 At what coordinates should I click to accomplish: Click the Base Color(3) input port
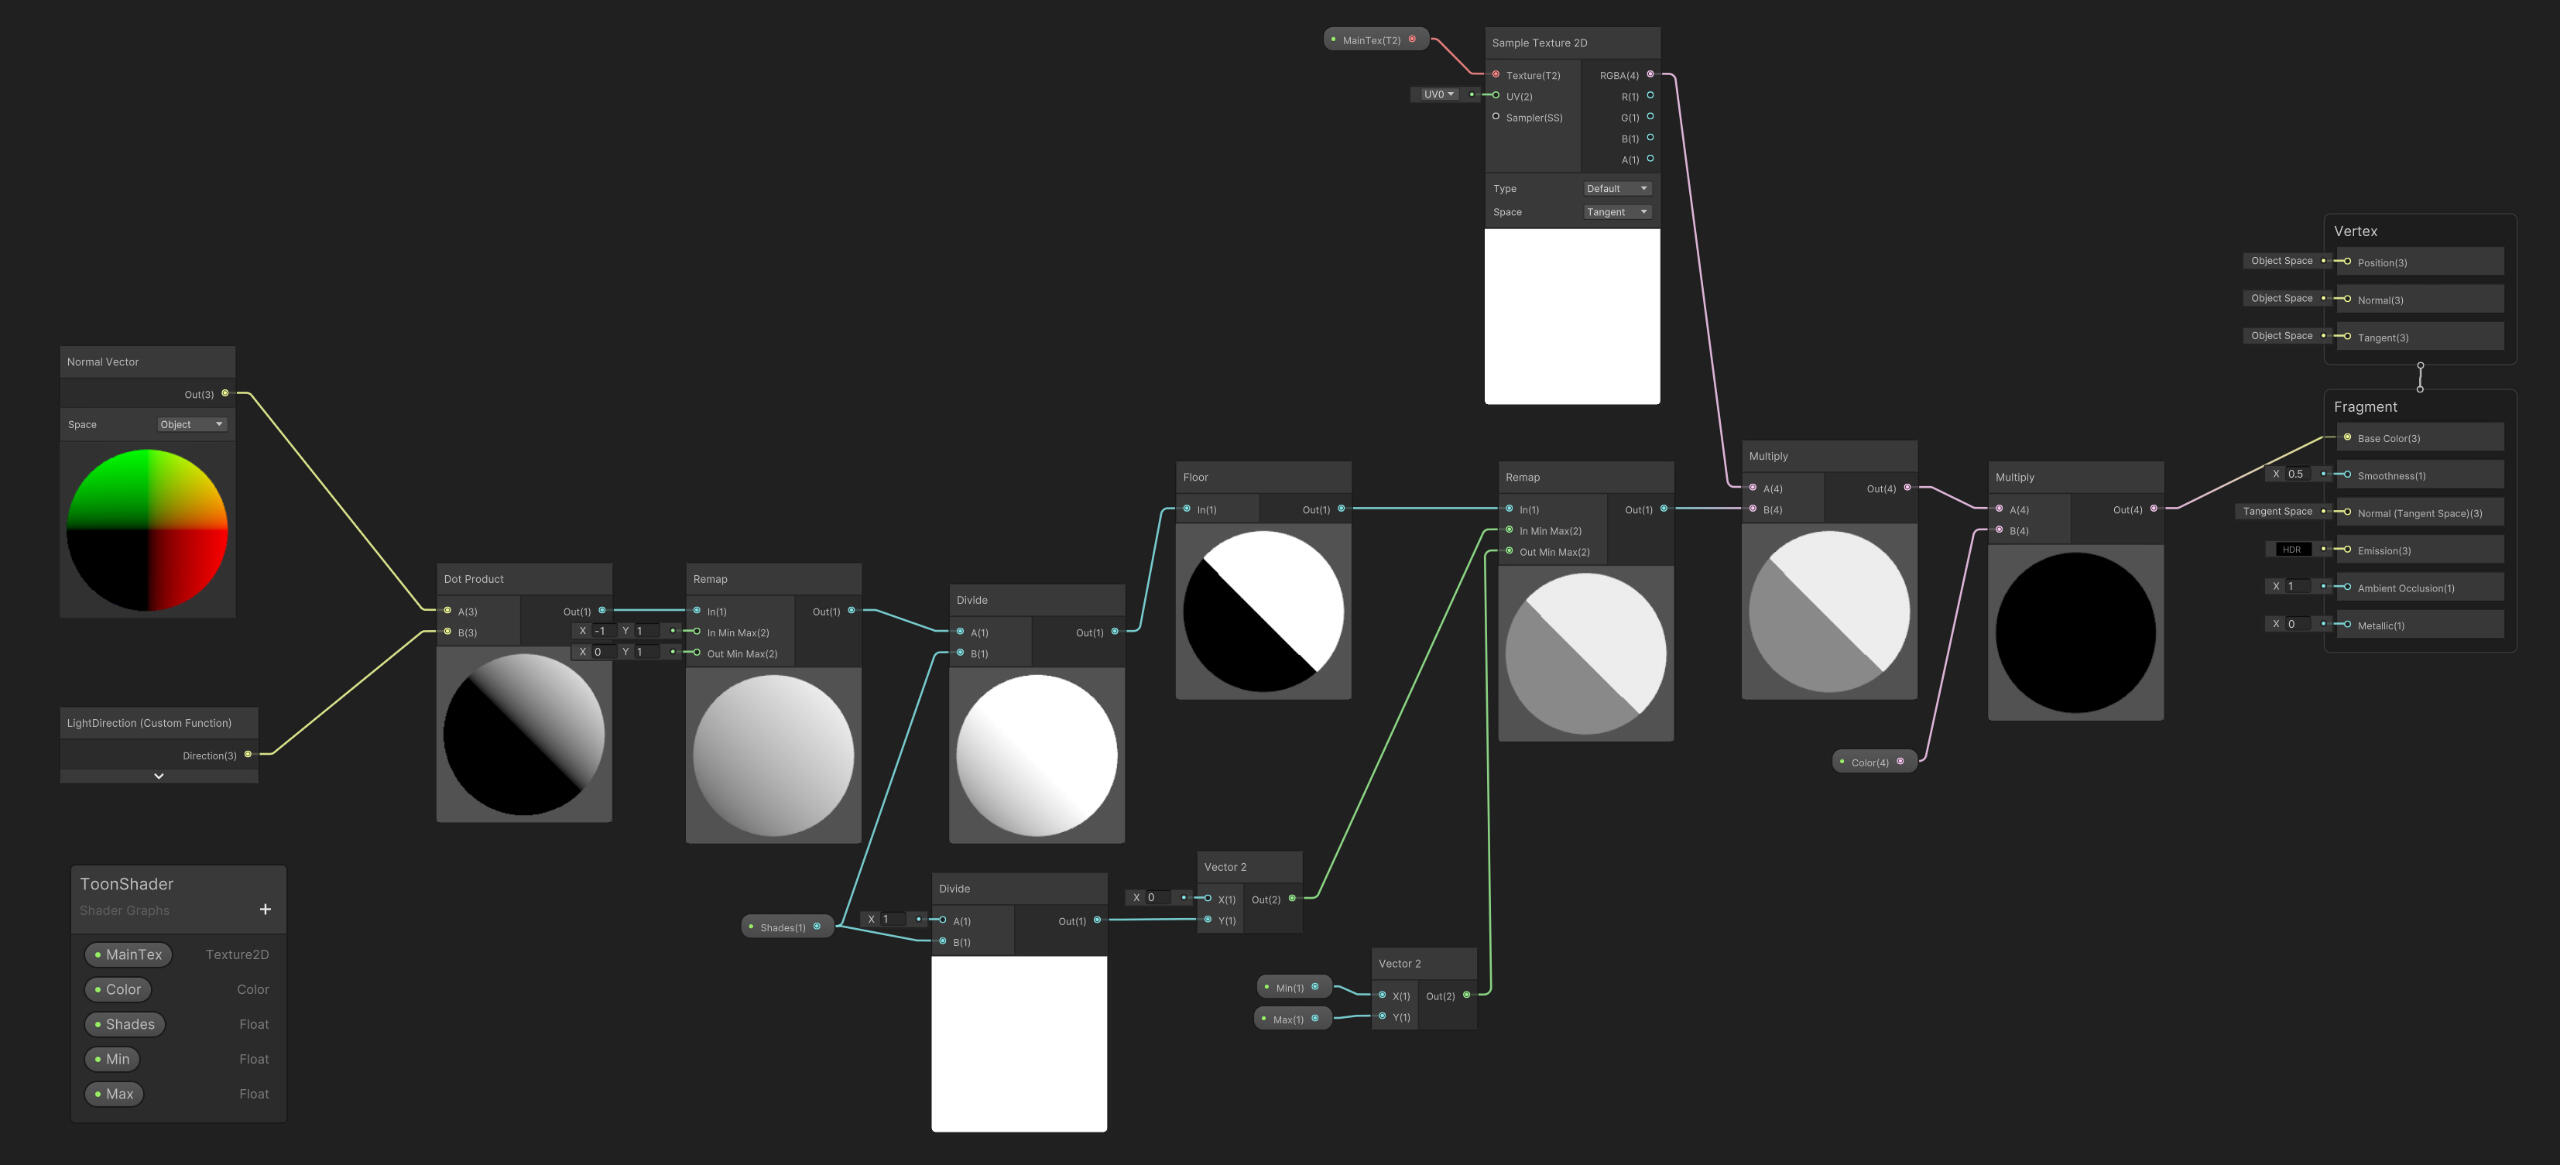pos(2347,437)
